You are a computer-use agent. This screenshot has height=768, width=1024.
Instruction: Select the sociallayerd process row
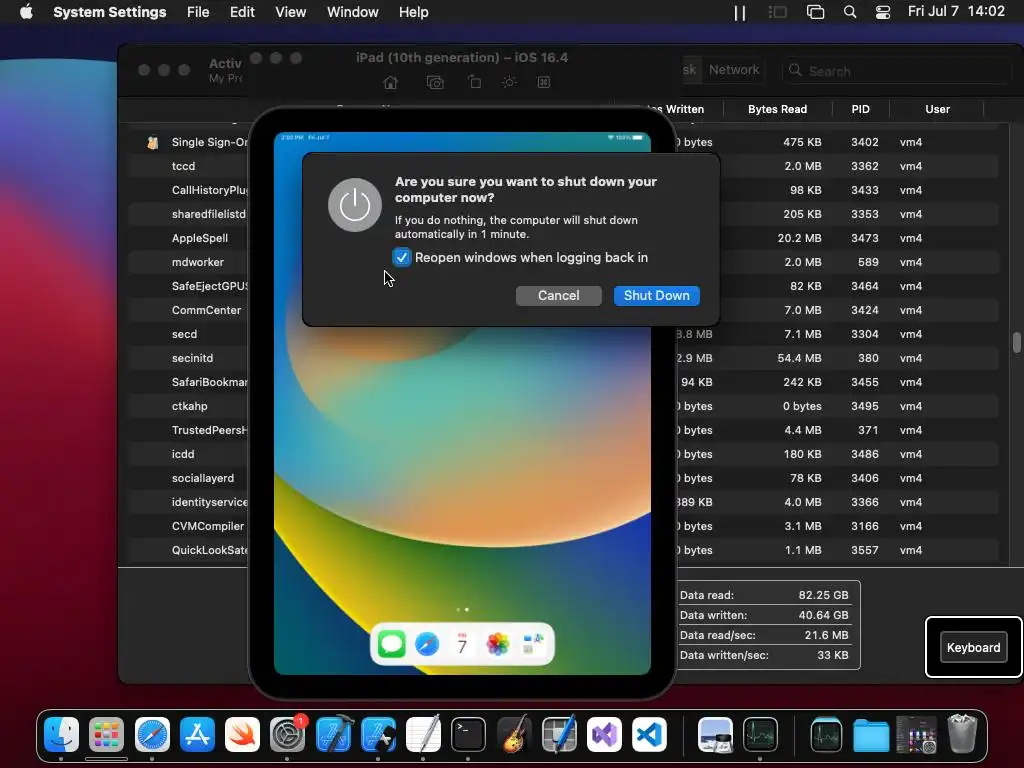563,478
